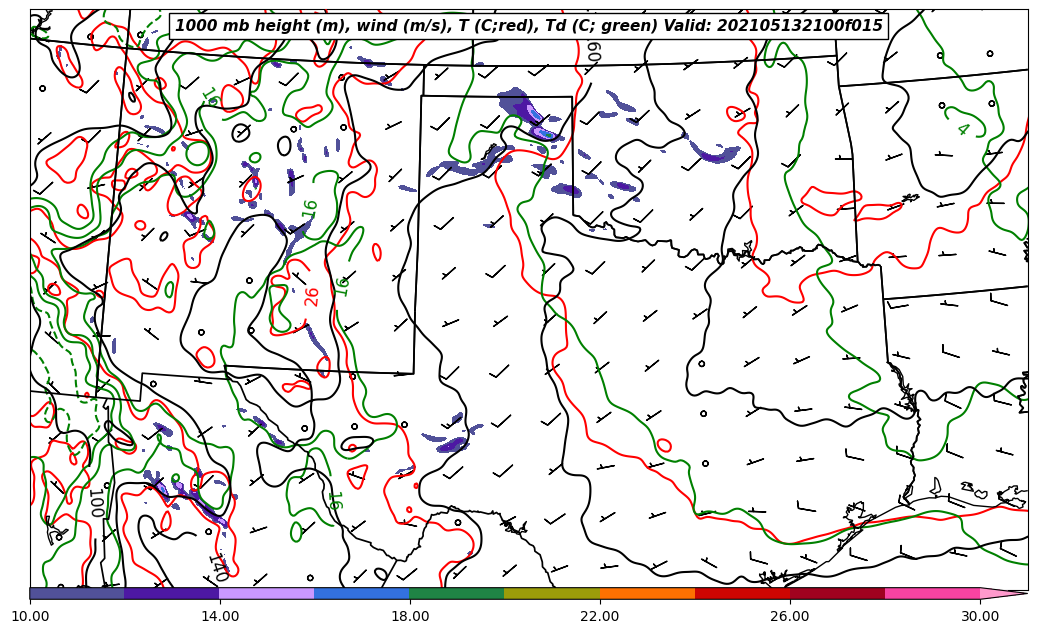1037x633 pixels.
Task: Click the 14.00 colorbar tick label
Action: point(220,616)
